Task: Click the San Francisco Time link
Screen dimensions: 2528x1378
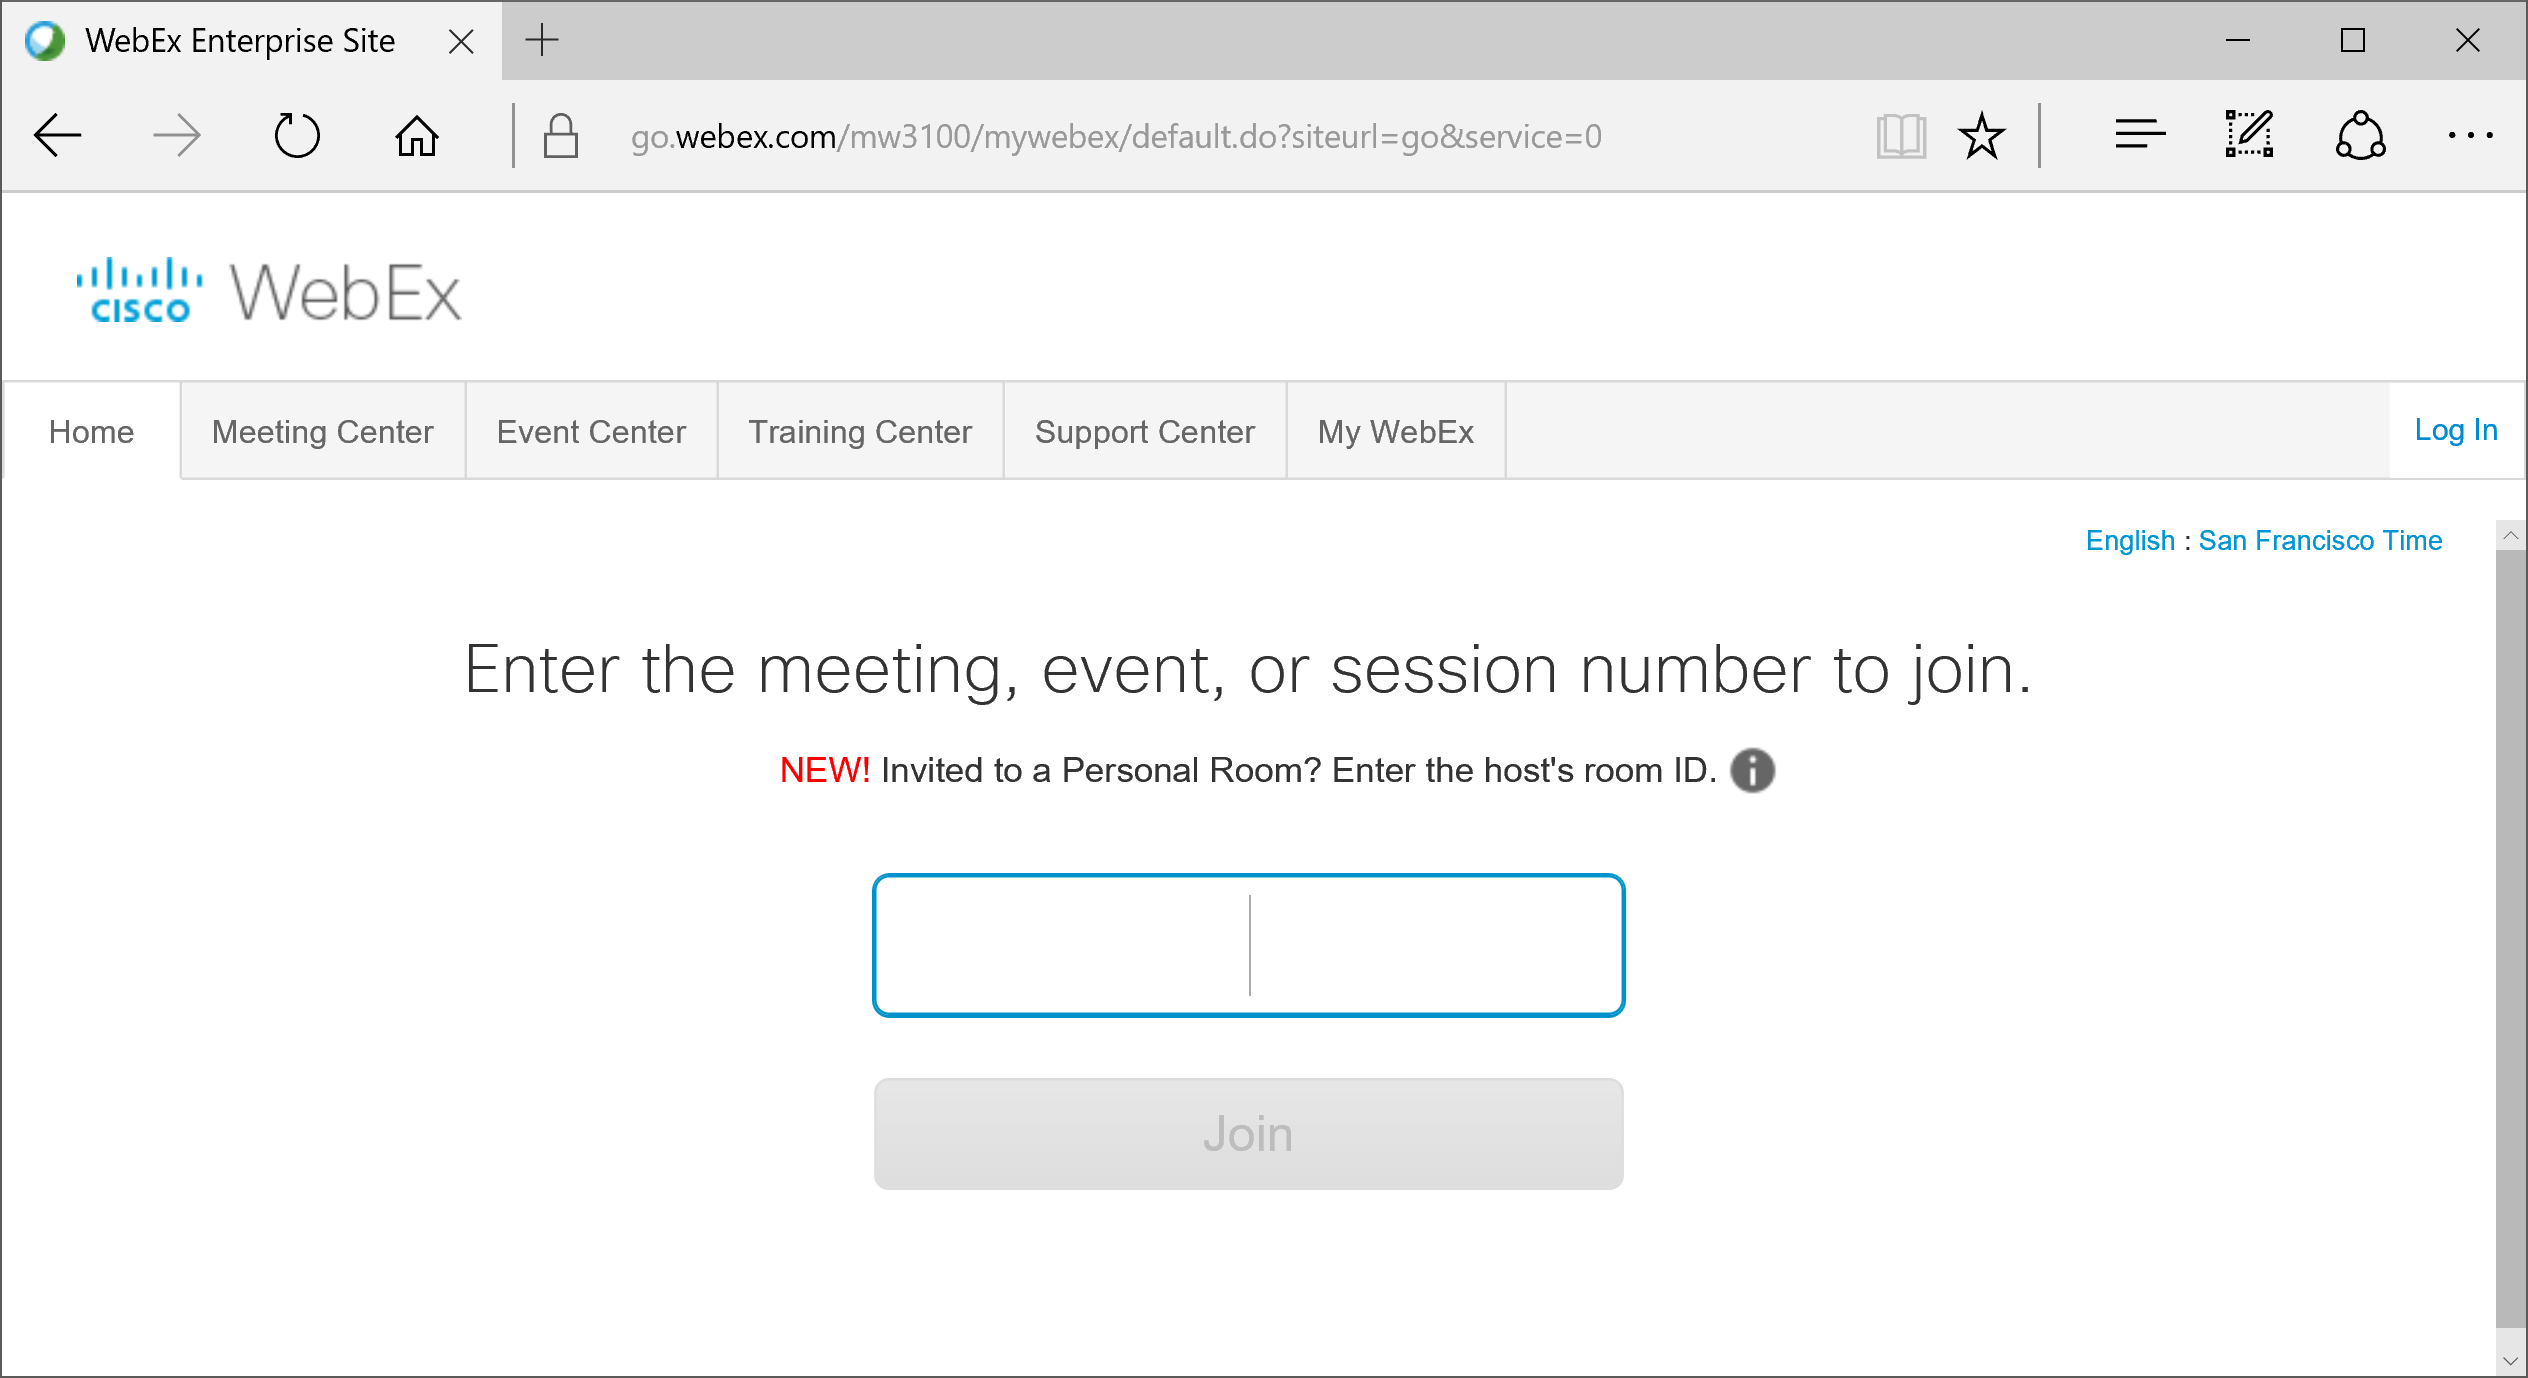Action: [2320, 541]
